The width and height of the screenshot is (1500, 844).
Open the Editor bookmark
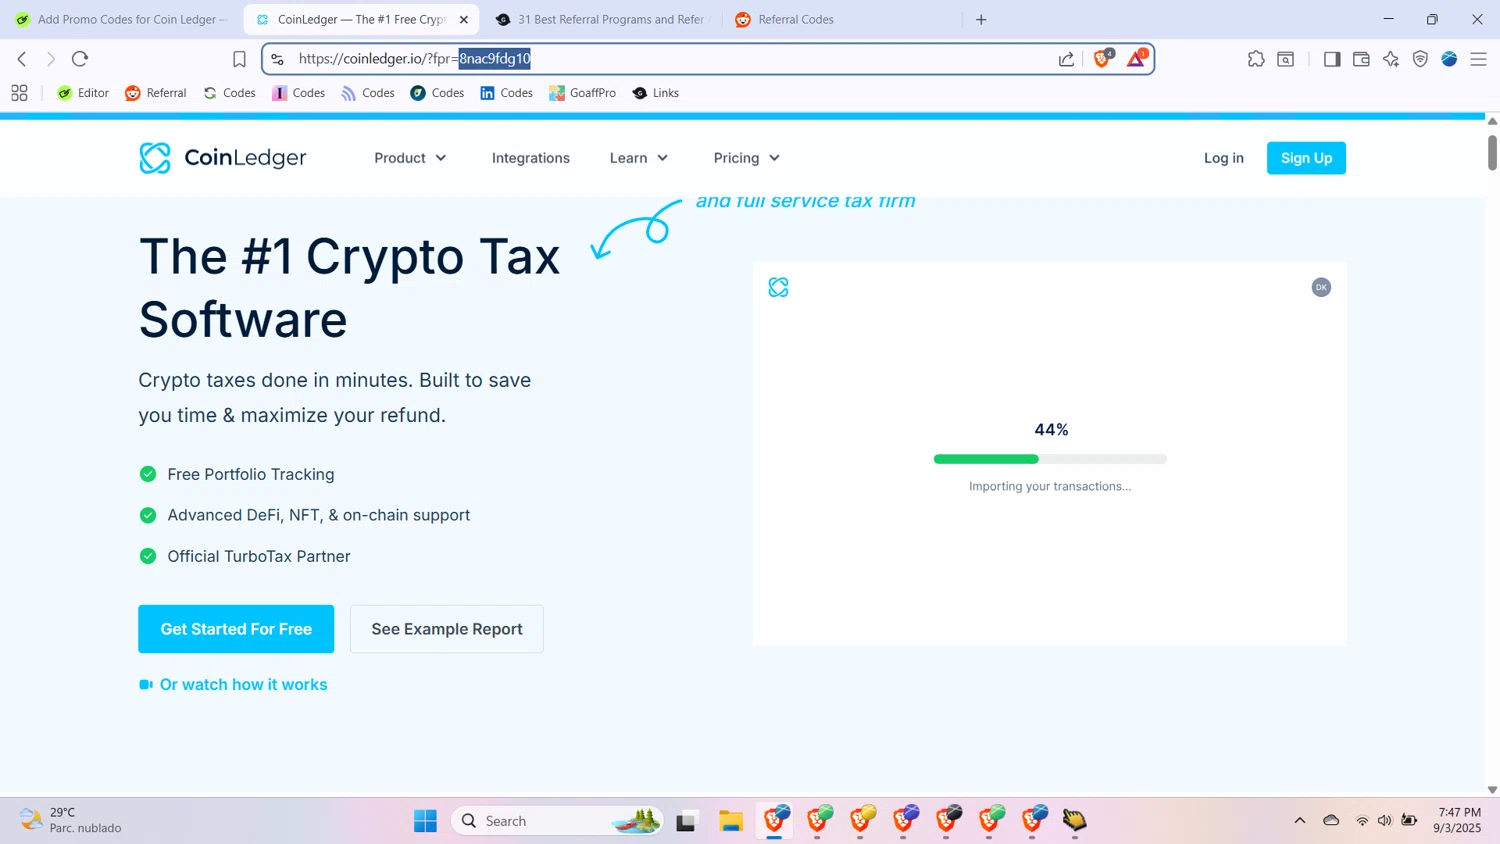(x=83, y=93)
